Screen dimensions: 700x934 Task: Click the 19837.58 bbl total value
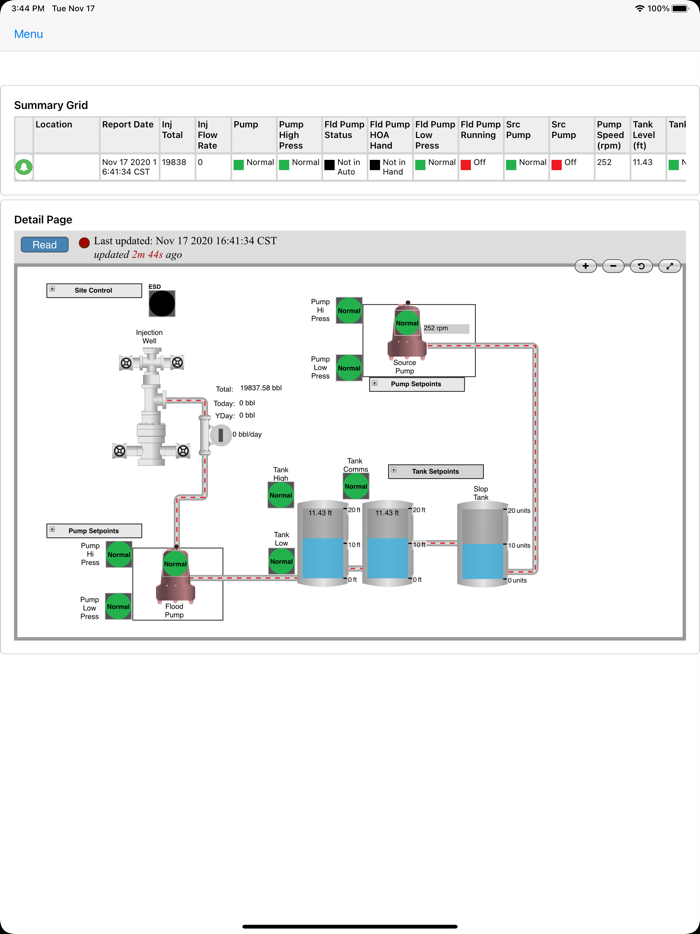click(x=261, y=388)
